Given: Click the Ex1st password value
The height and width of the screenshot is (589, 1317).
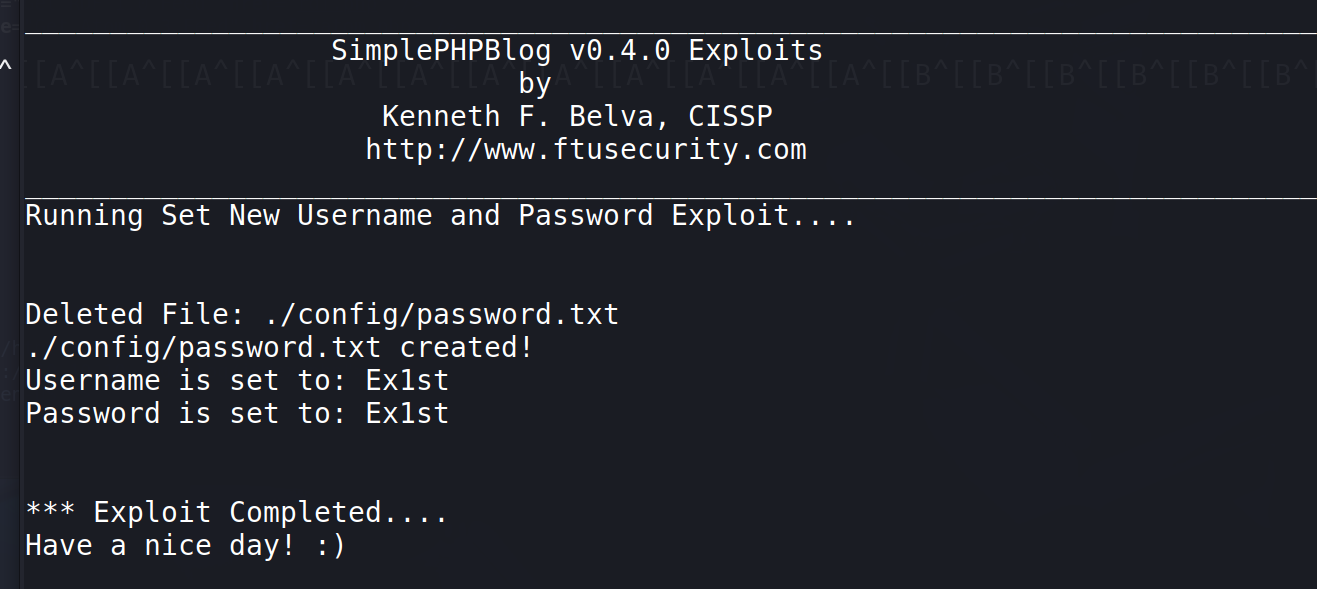Looking at the screenshot, I should (407, 413).
